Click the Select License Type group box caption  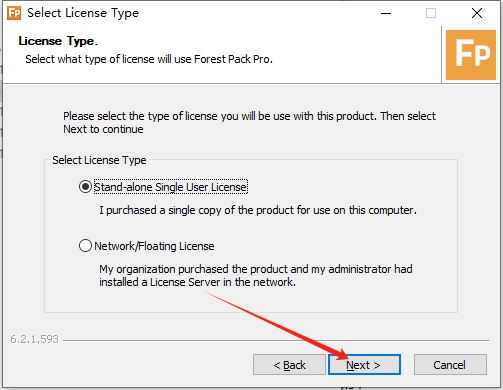(99, 160)
